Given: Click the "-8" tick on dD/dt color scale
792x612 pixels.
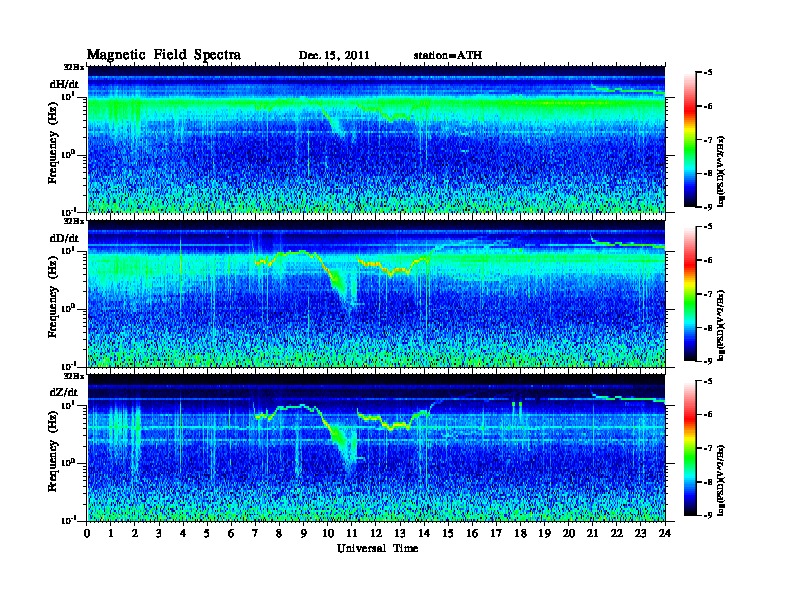Looking at the screenshot, I should pyautogui.click(x=708, y=327).
